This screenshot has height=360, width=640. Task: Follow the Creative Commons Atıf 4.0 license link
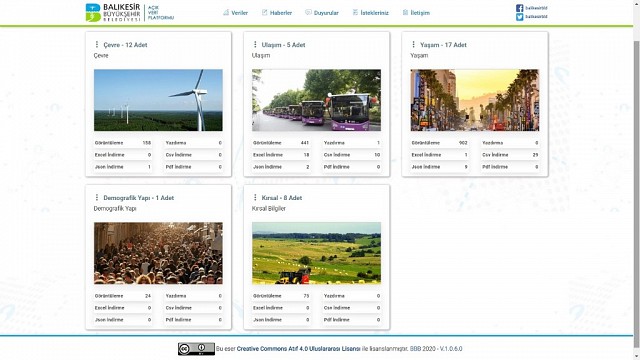pos(299,349)
